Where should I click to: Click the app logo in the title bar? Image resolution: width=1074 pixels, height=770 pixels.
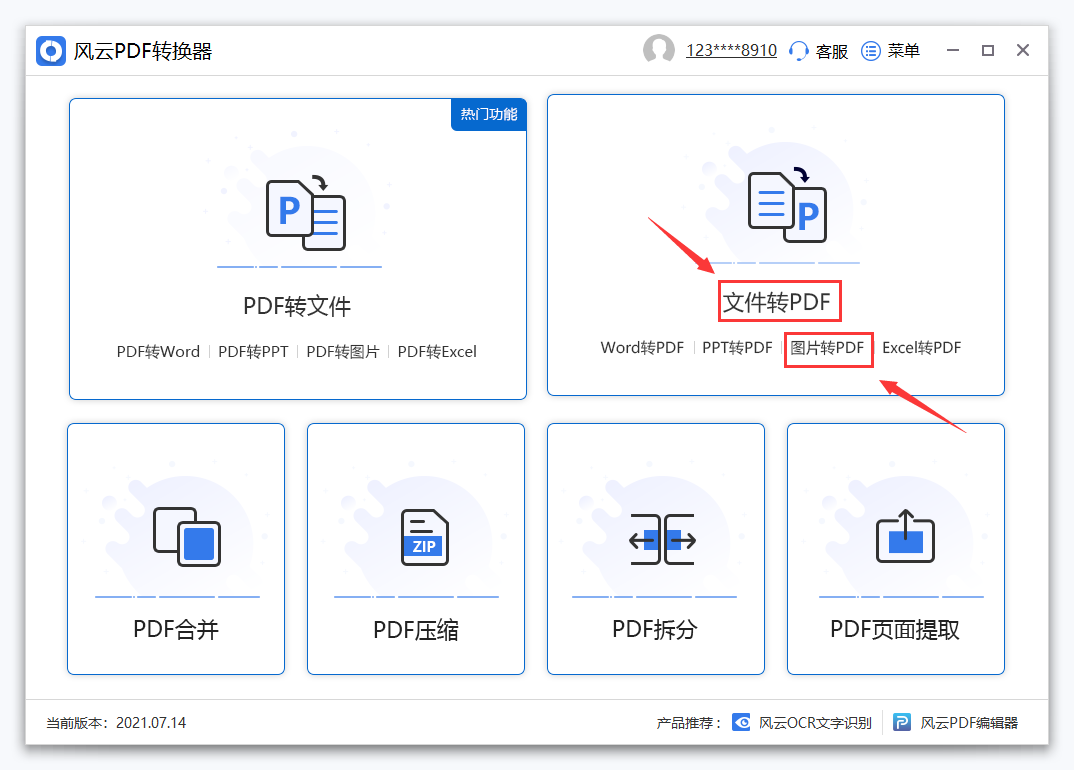50,50
